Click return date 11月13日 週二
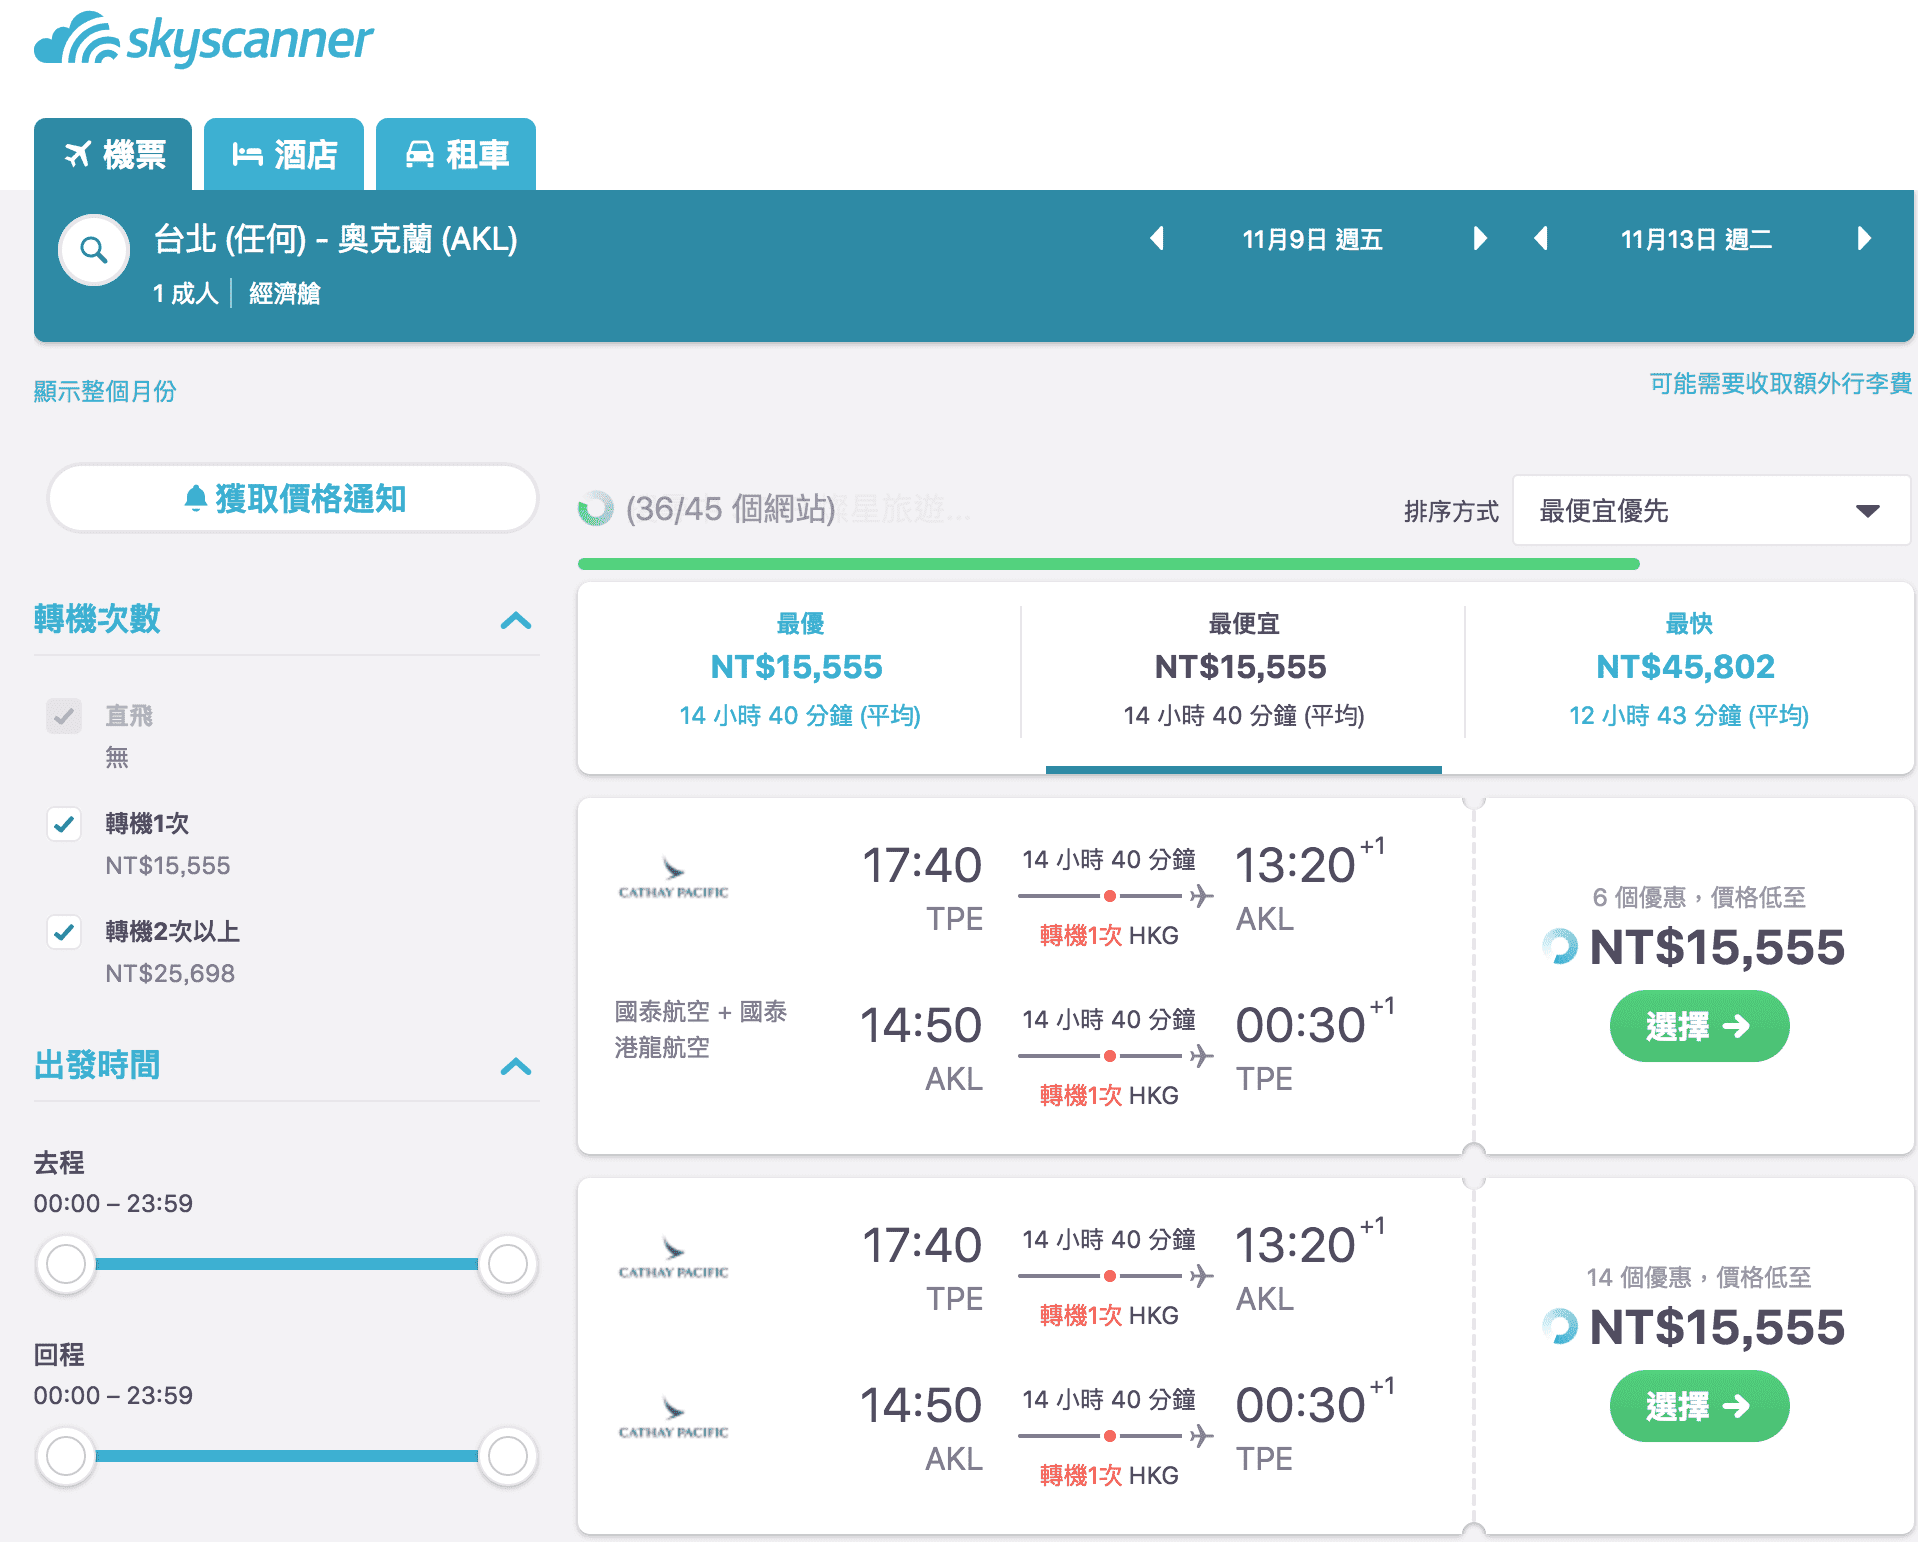Screen dimensions: 1918x1542 1696,239
